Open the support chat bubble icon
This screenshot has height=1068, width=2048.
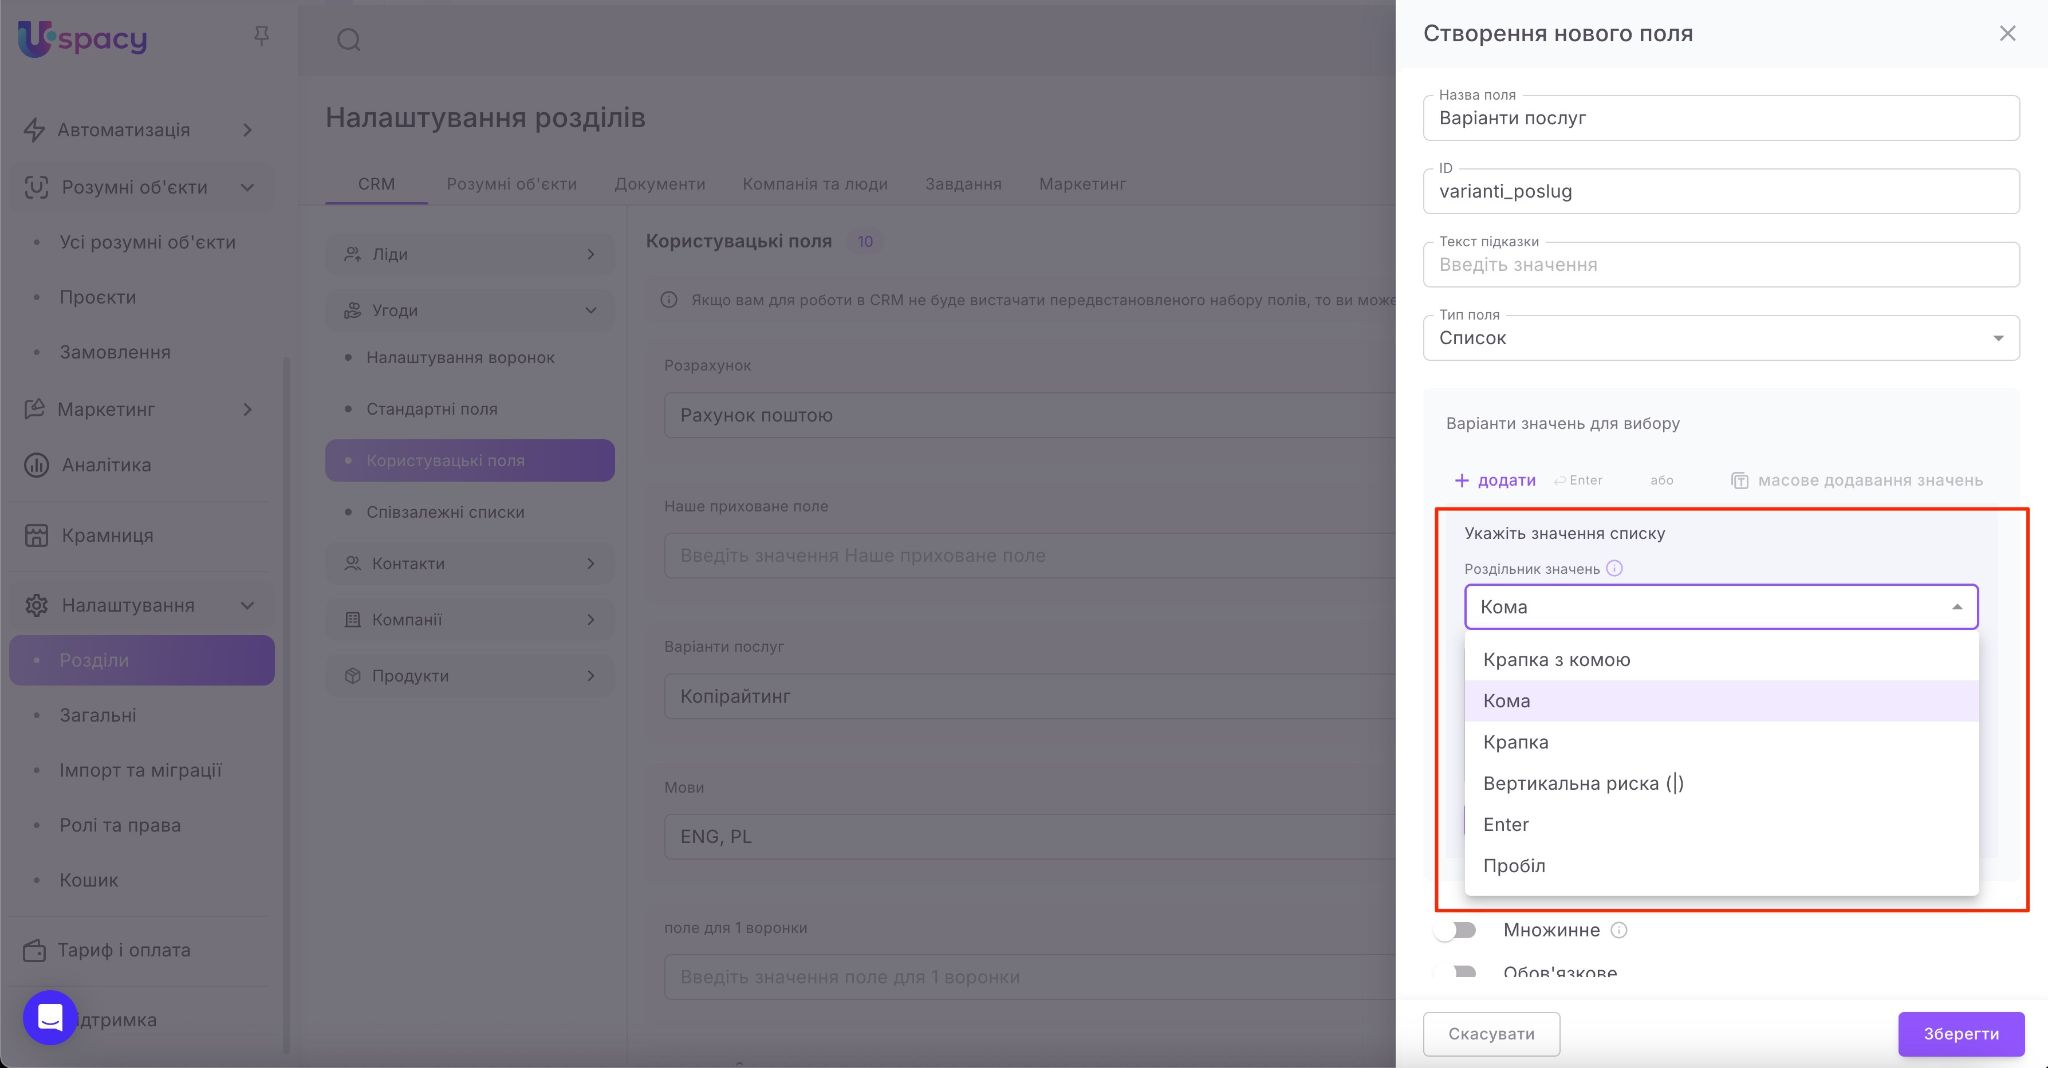tap(50, 1017)
